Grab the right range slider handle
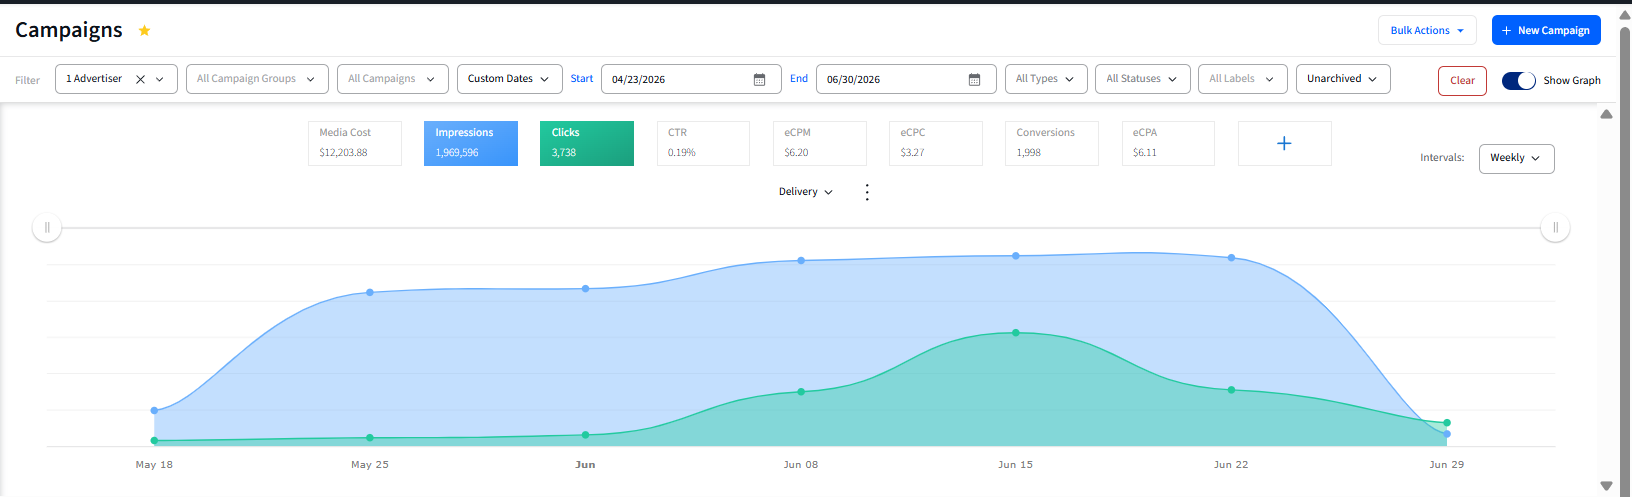This screenshot has width=1632, height=497. [1555, 228]
